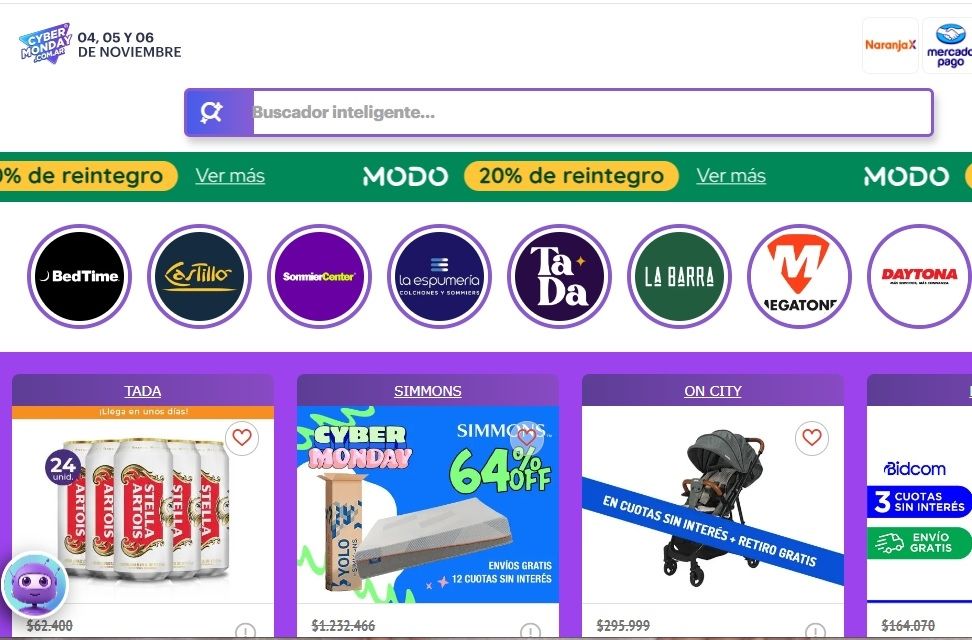The width and height of the screenshot is (972, 640).
Task: Click Ver más after 20% de reintegro
Action: (731, 176)
